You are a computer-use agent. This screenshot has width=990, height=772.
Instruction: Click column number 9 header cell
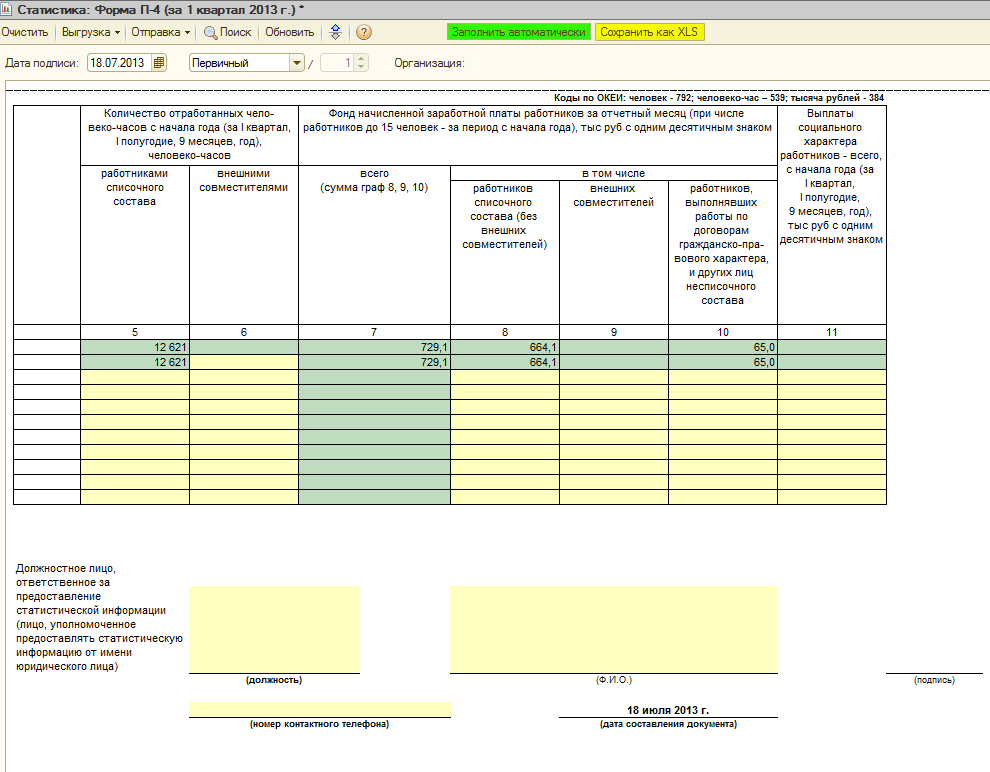614,332
